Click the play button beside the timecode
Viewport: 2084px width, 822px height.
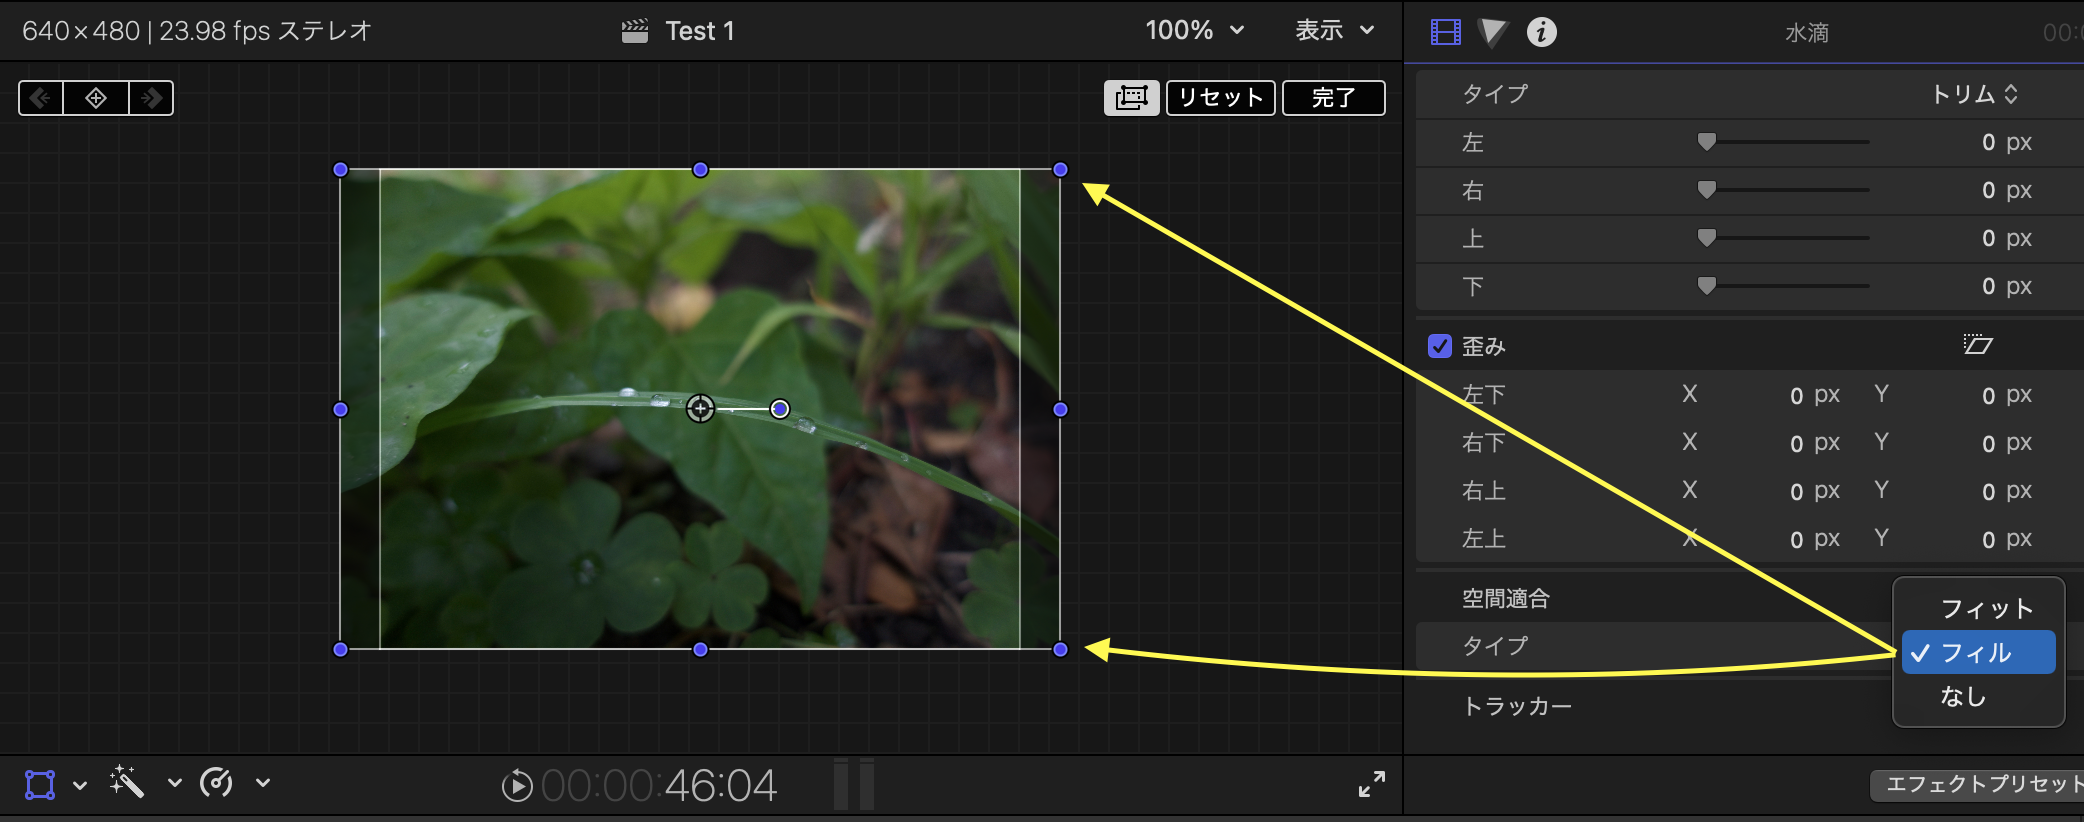[x=516, y=786]
